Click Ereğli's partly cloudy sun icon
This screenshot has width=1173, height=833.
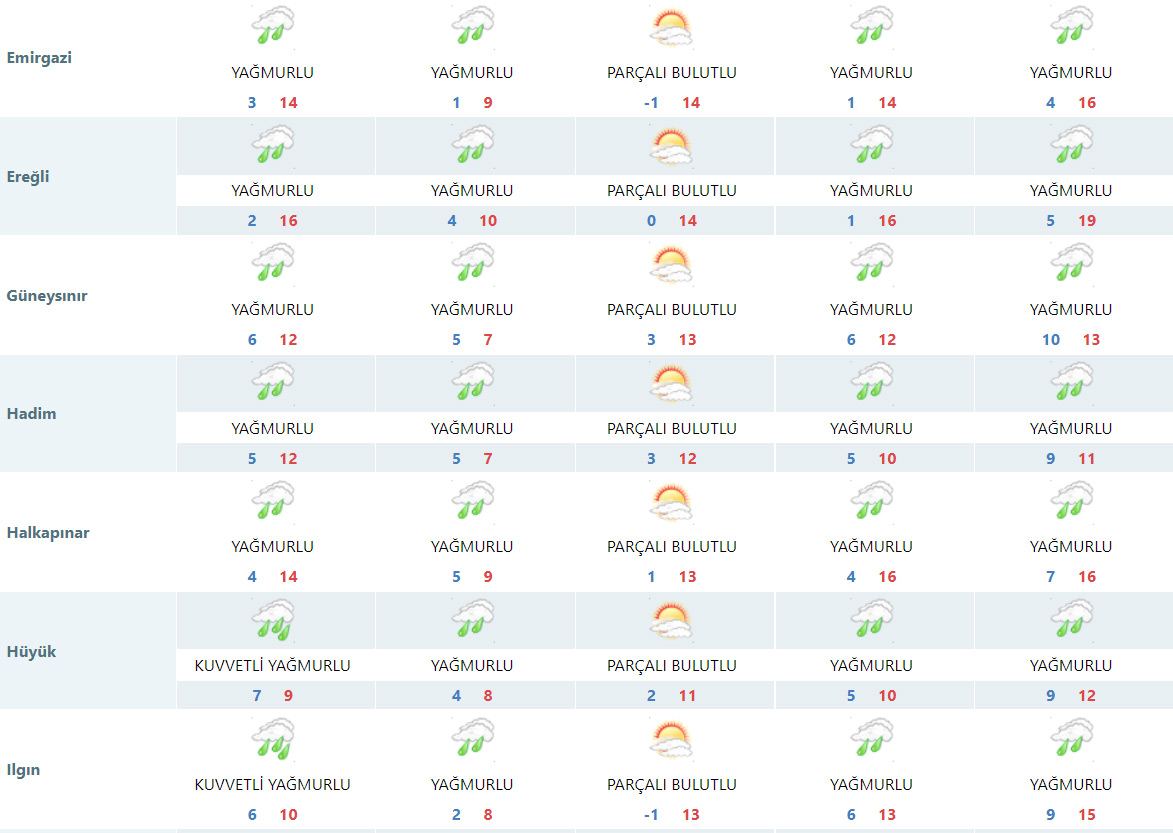point(671,146)
